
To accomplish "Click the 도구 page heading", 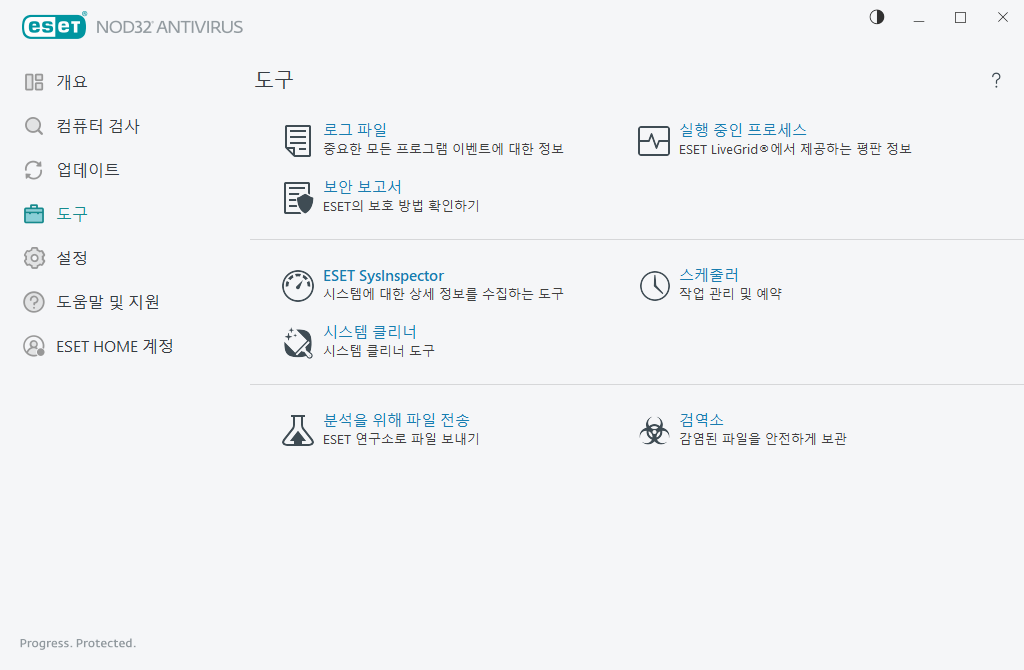I will pyautogui.click(x=274, y=80).
